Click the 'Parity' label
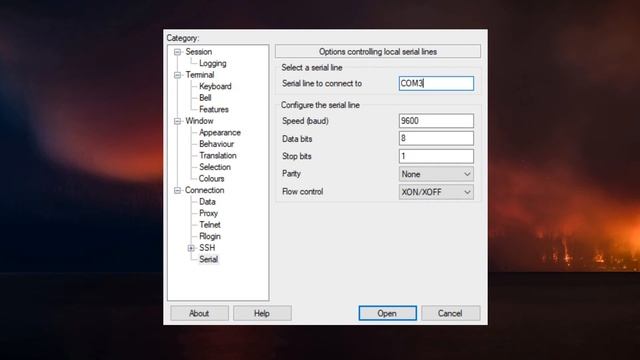Screen dimensions: 640x360 click(291, 173)
